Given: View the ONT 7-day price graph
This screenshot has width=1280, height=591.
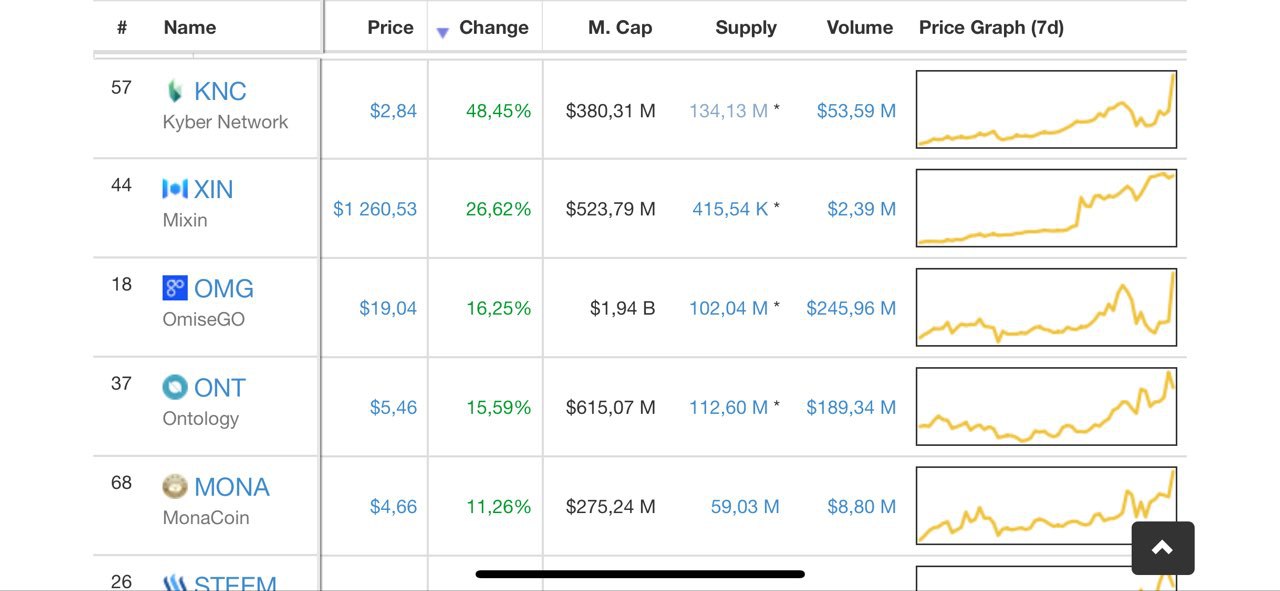Looking at the screenshot, I should point(1046,406).
